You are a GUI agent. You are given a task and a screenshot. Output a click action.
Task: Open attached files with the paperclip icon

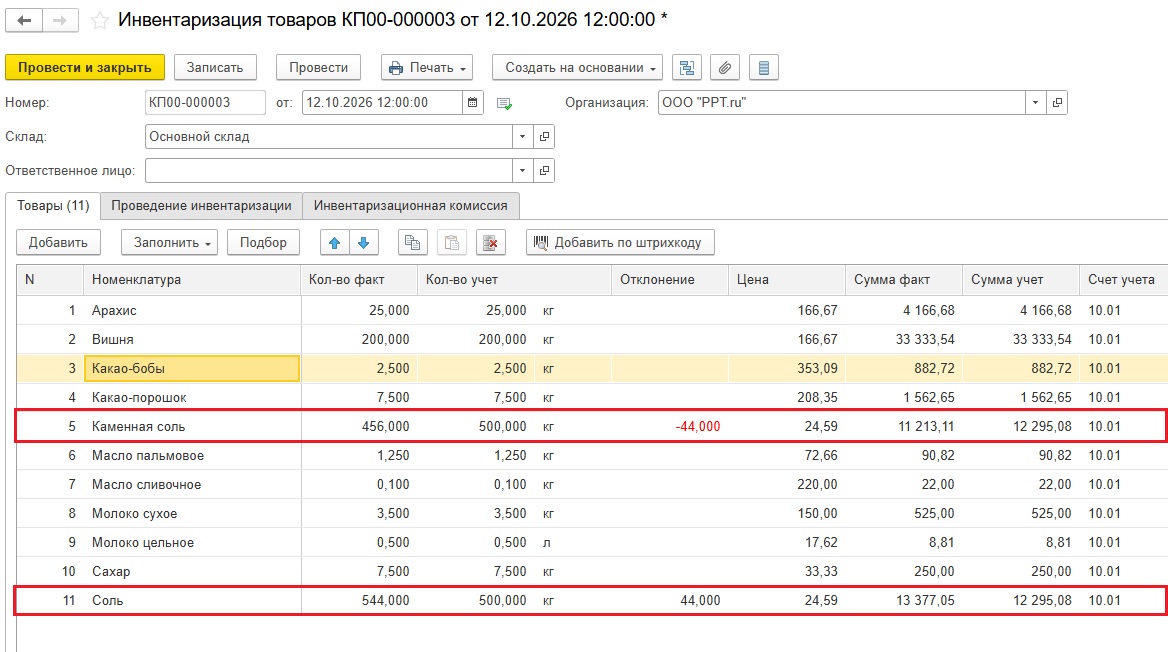(x=725, y=68)
